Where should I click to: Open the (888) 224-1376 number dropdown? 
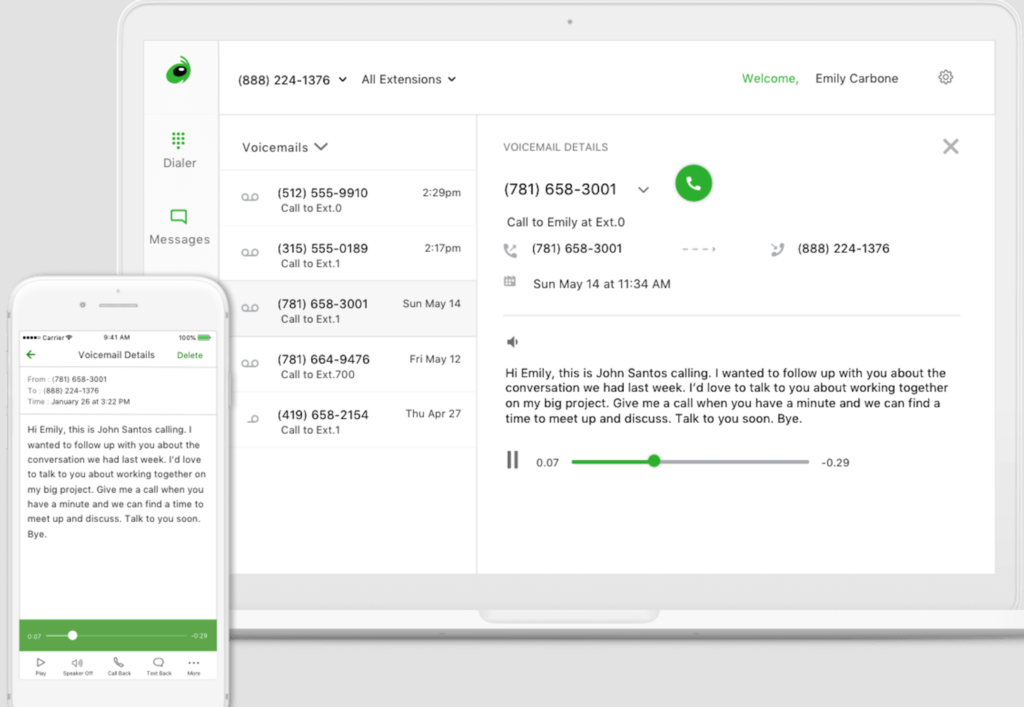pyautogui.click(x=292, y=80)
